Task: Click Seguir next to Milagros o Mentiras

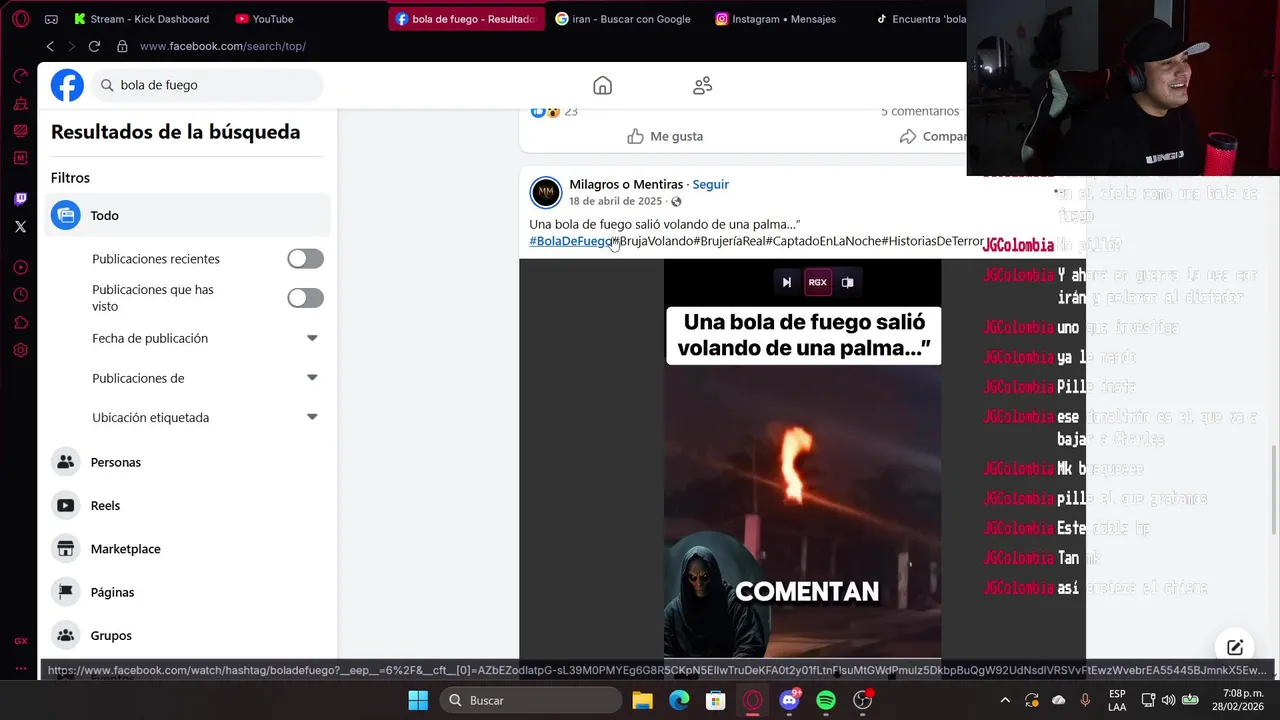Action: [711, 184]
